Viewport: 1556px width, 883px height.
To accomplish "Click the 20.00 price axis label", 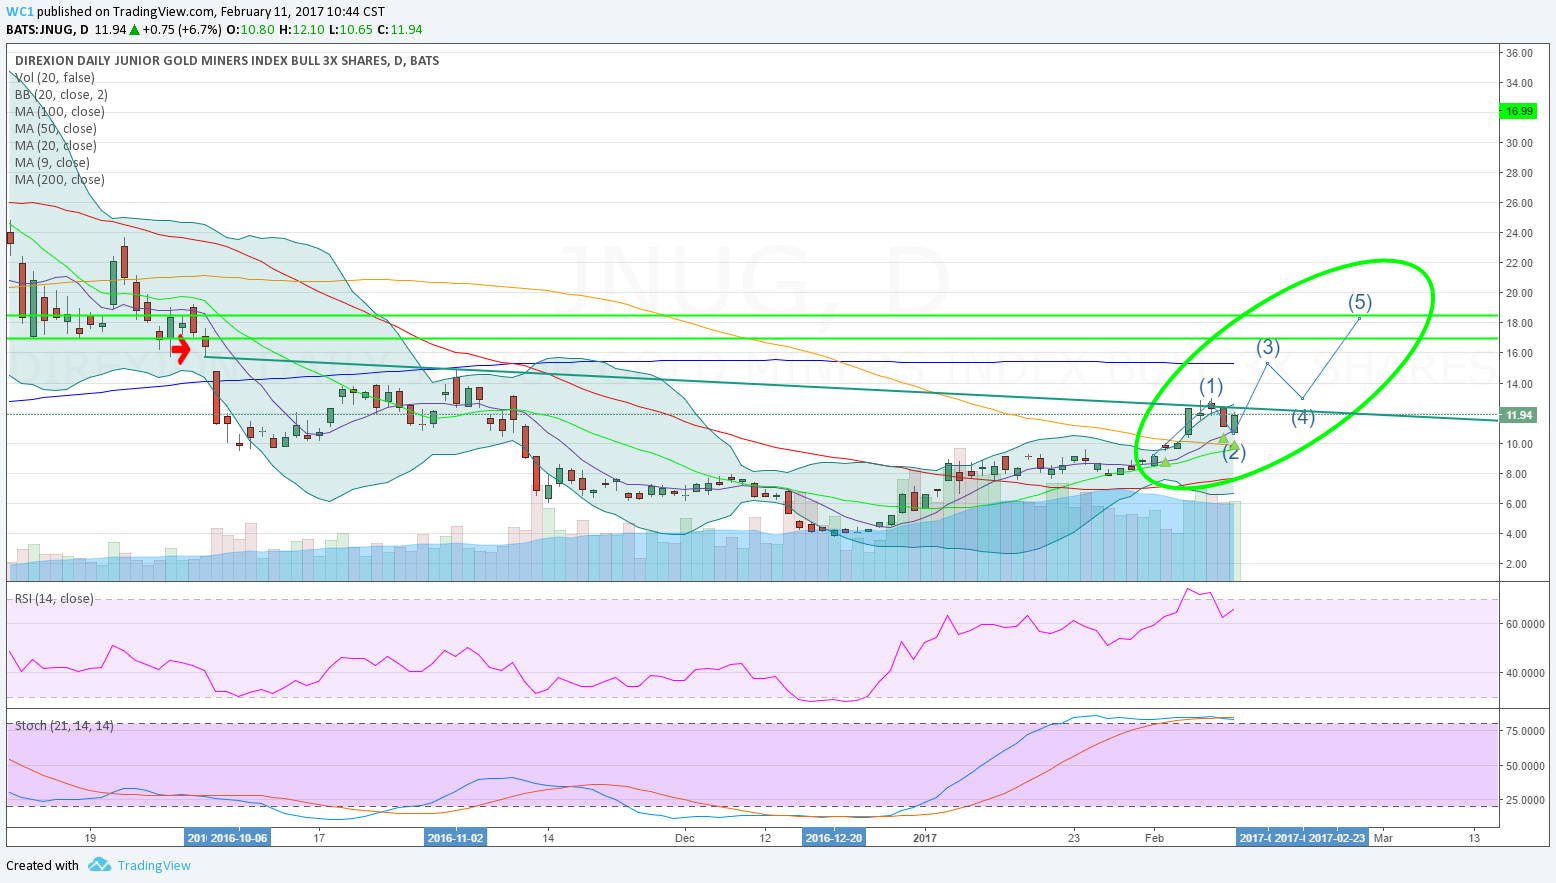I will [1519, 293].
